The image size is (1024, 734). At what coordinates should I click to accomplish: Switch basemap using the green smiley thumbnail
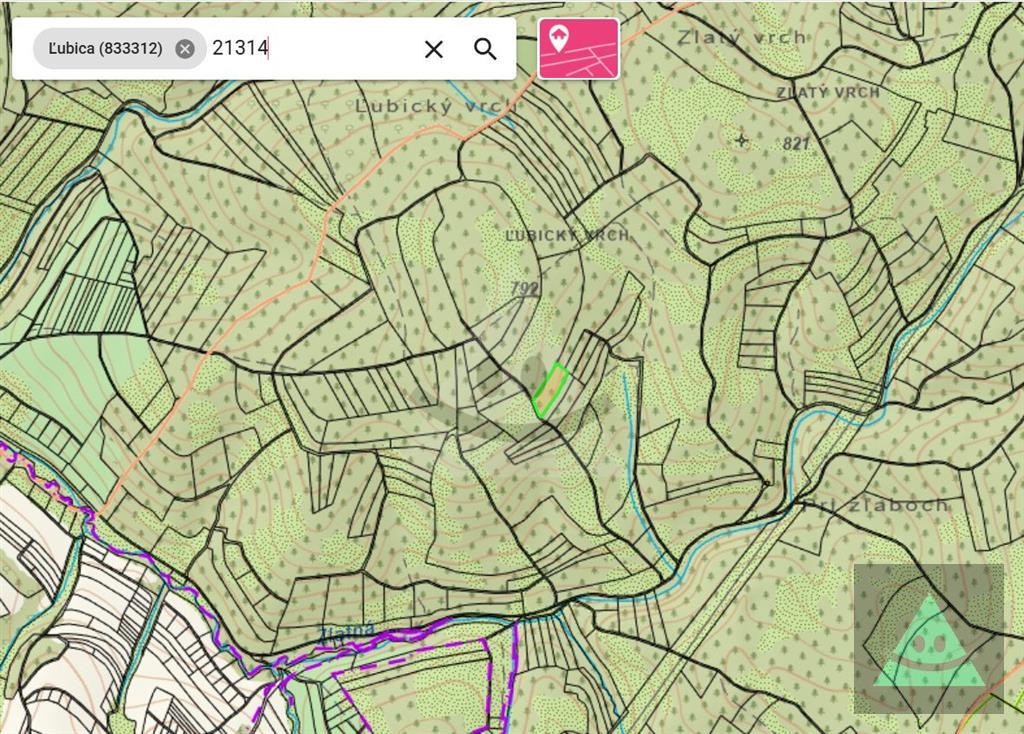click(928, 639)
